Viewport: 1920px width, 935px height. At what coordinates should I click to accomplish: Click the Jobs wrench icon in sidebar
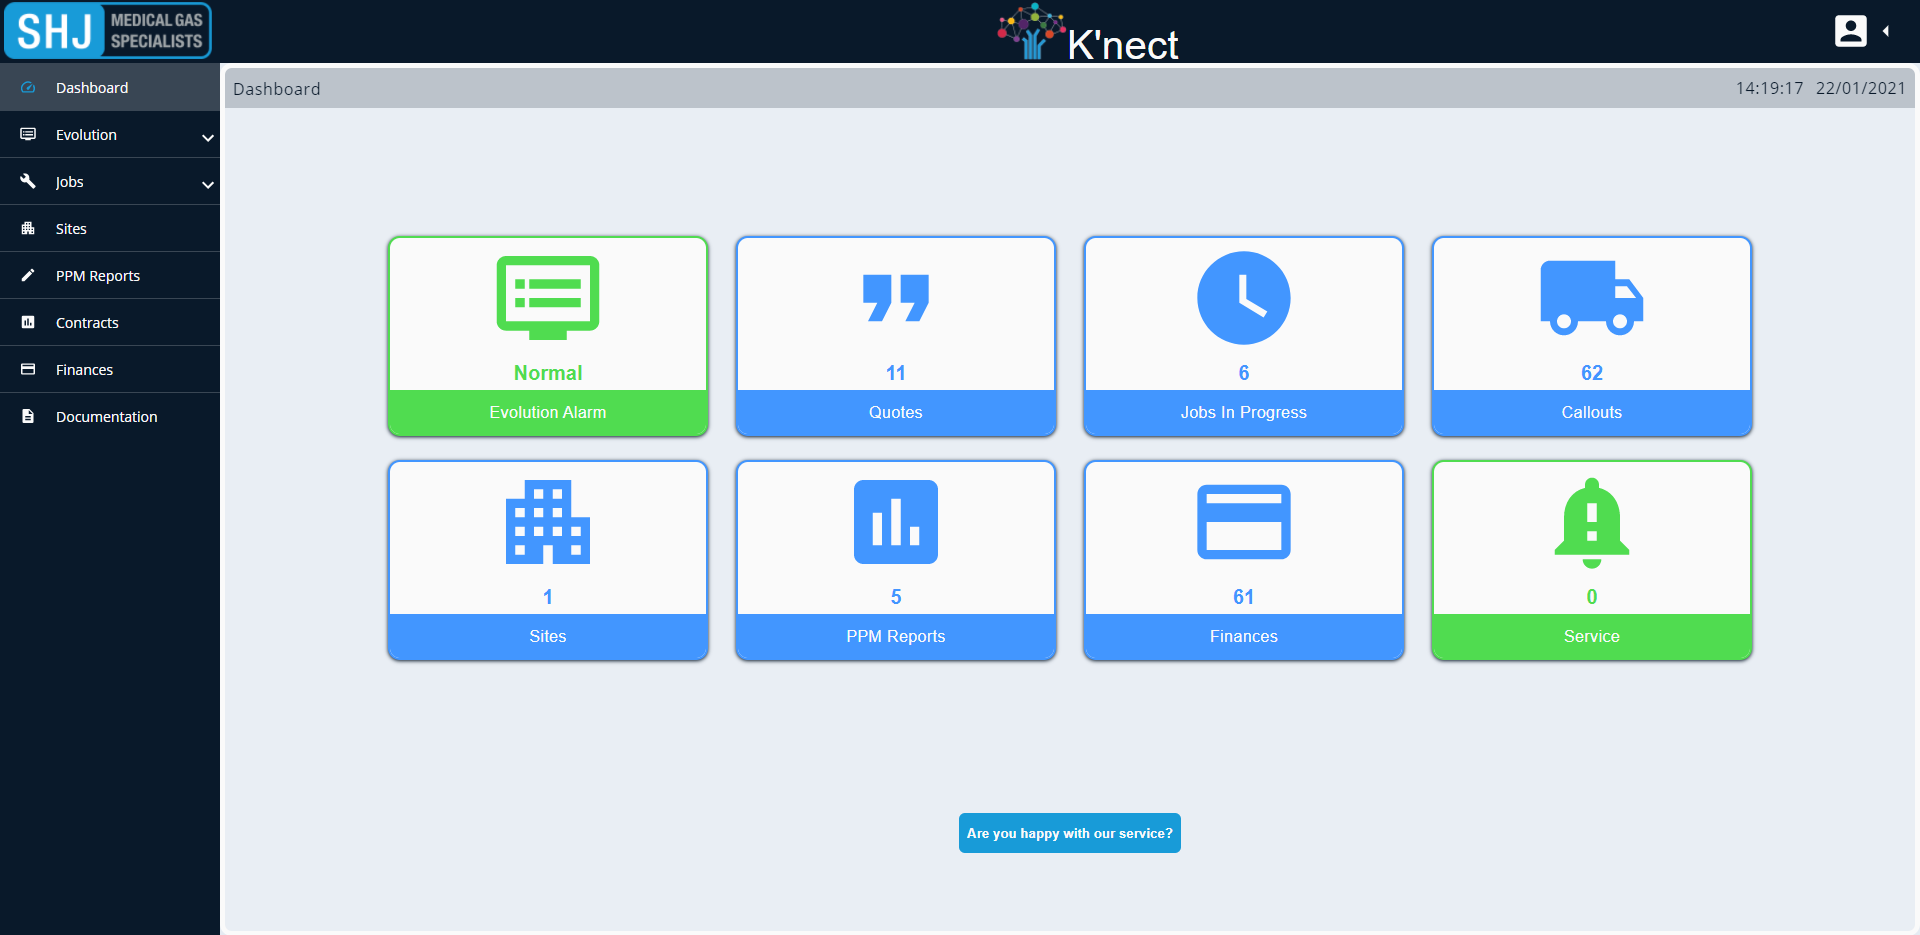(28, 181)
